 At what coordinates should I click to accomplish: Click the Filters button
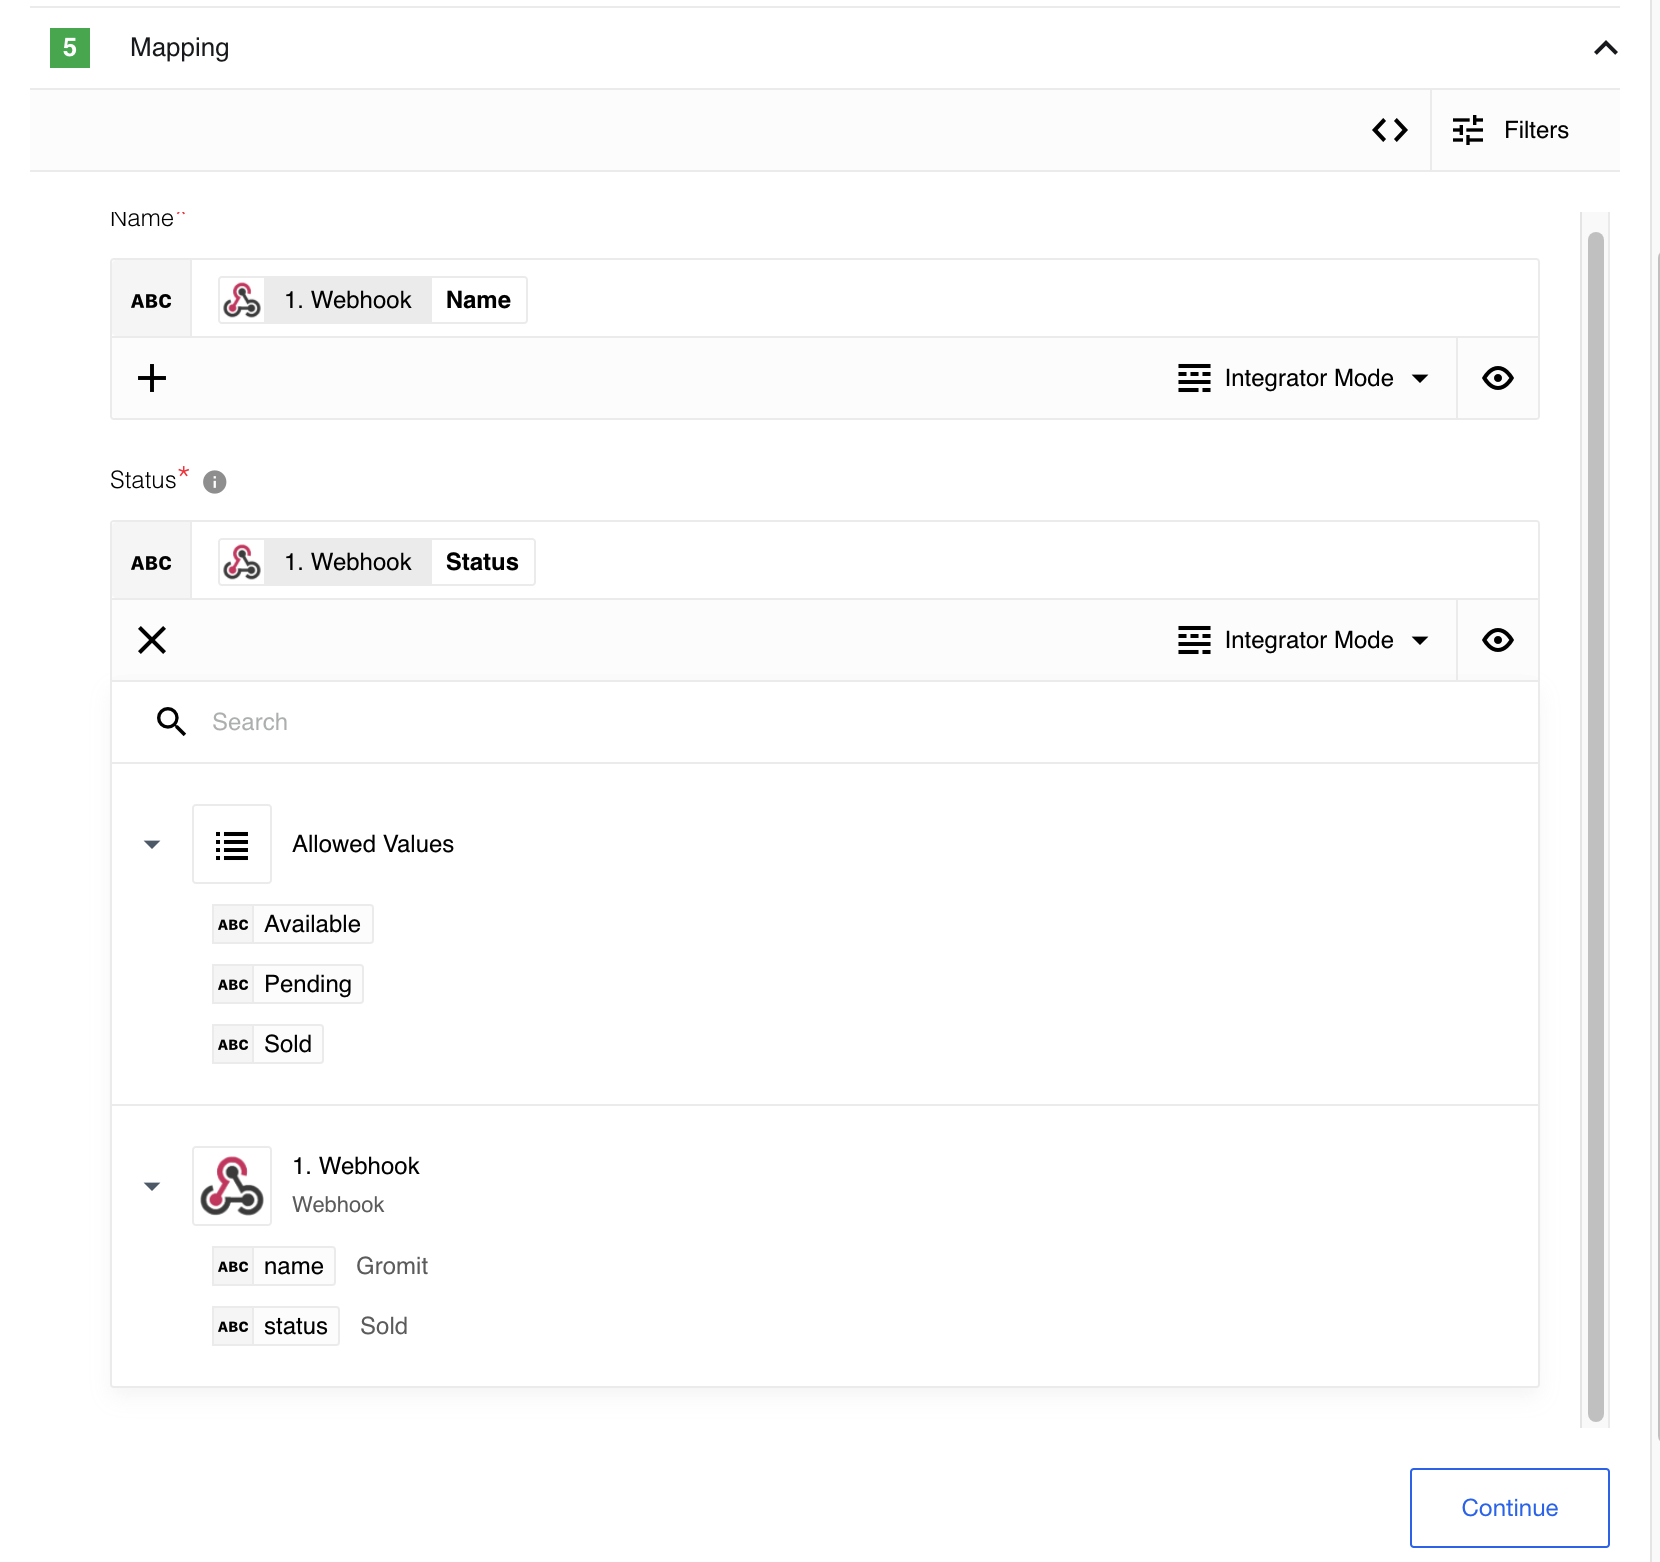[x=1525, y=130]
